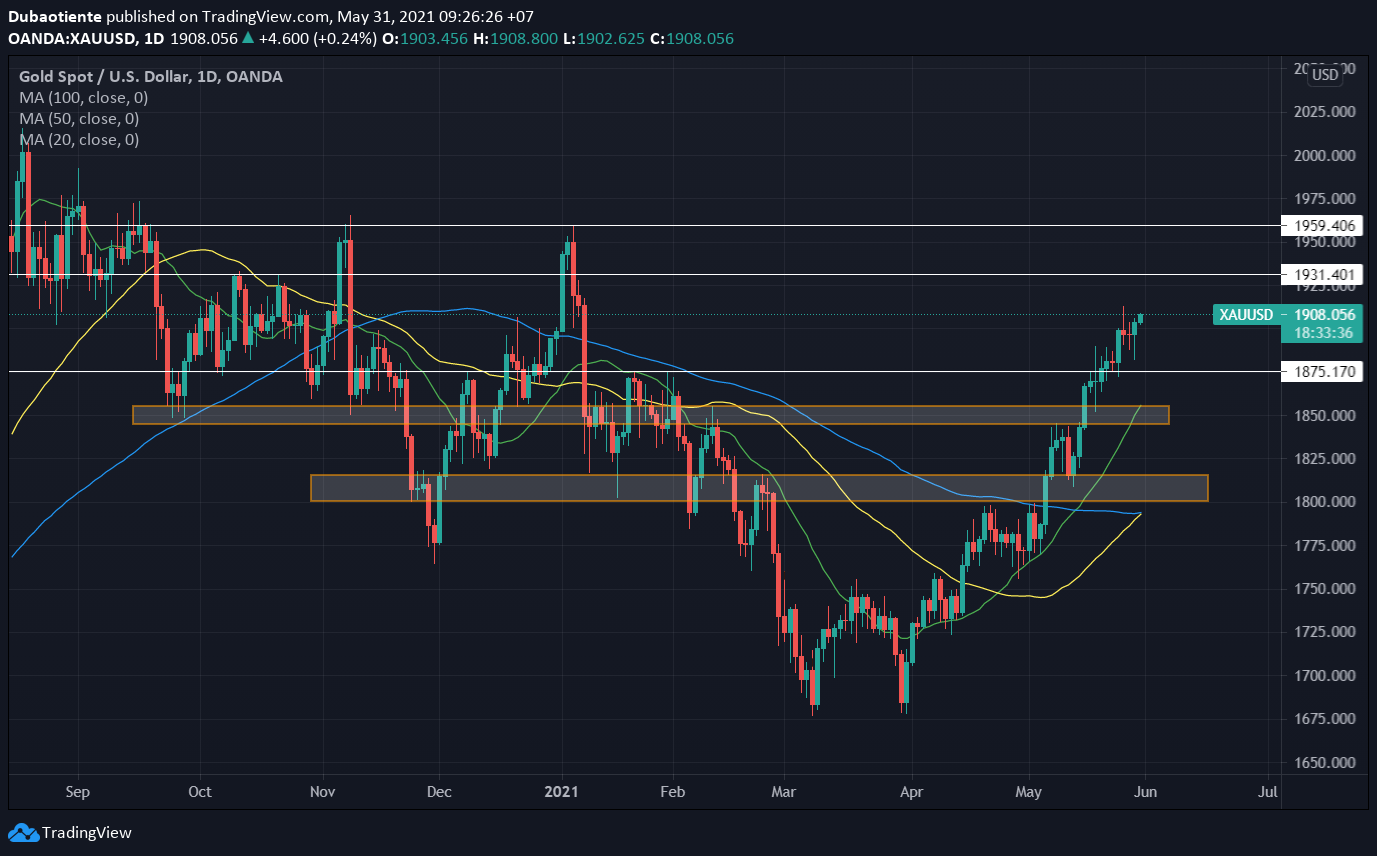Click the 1725.000 price axis label

(1323, 632)
